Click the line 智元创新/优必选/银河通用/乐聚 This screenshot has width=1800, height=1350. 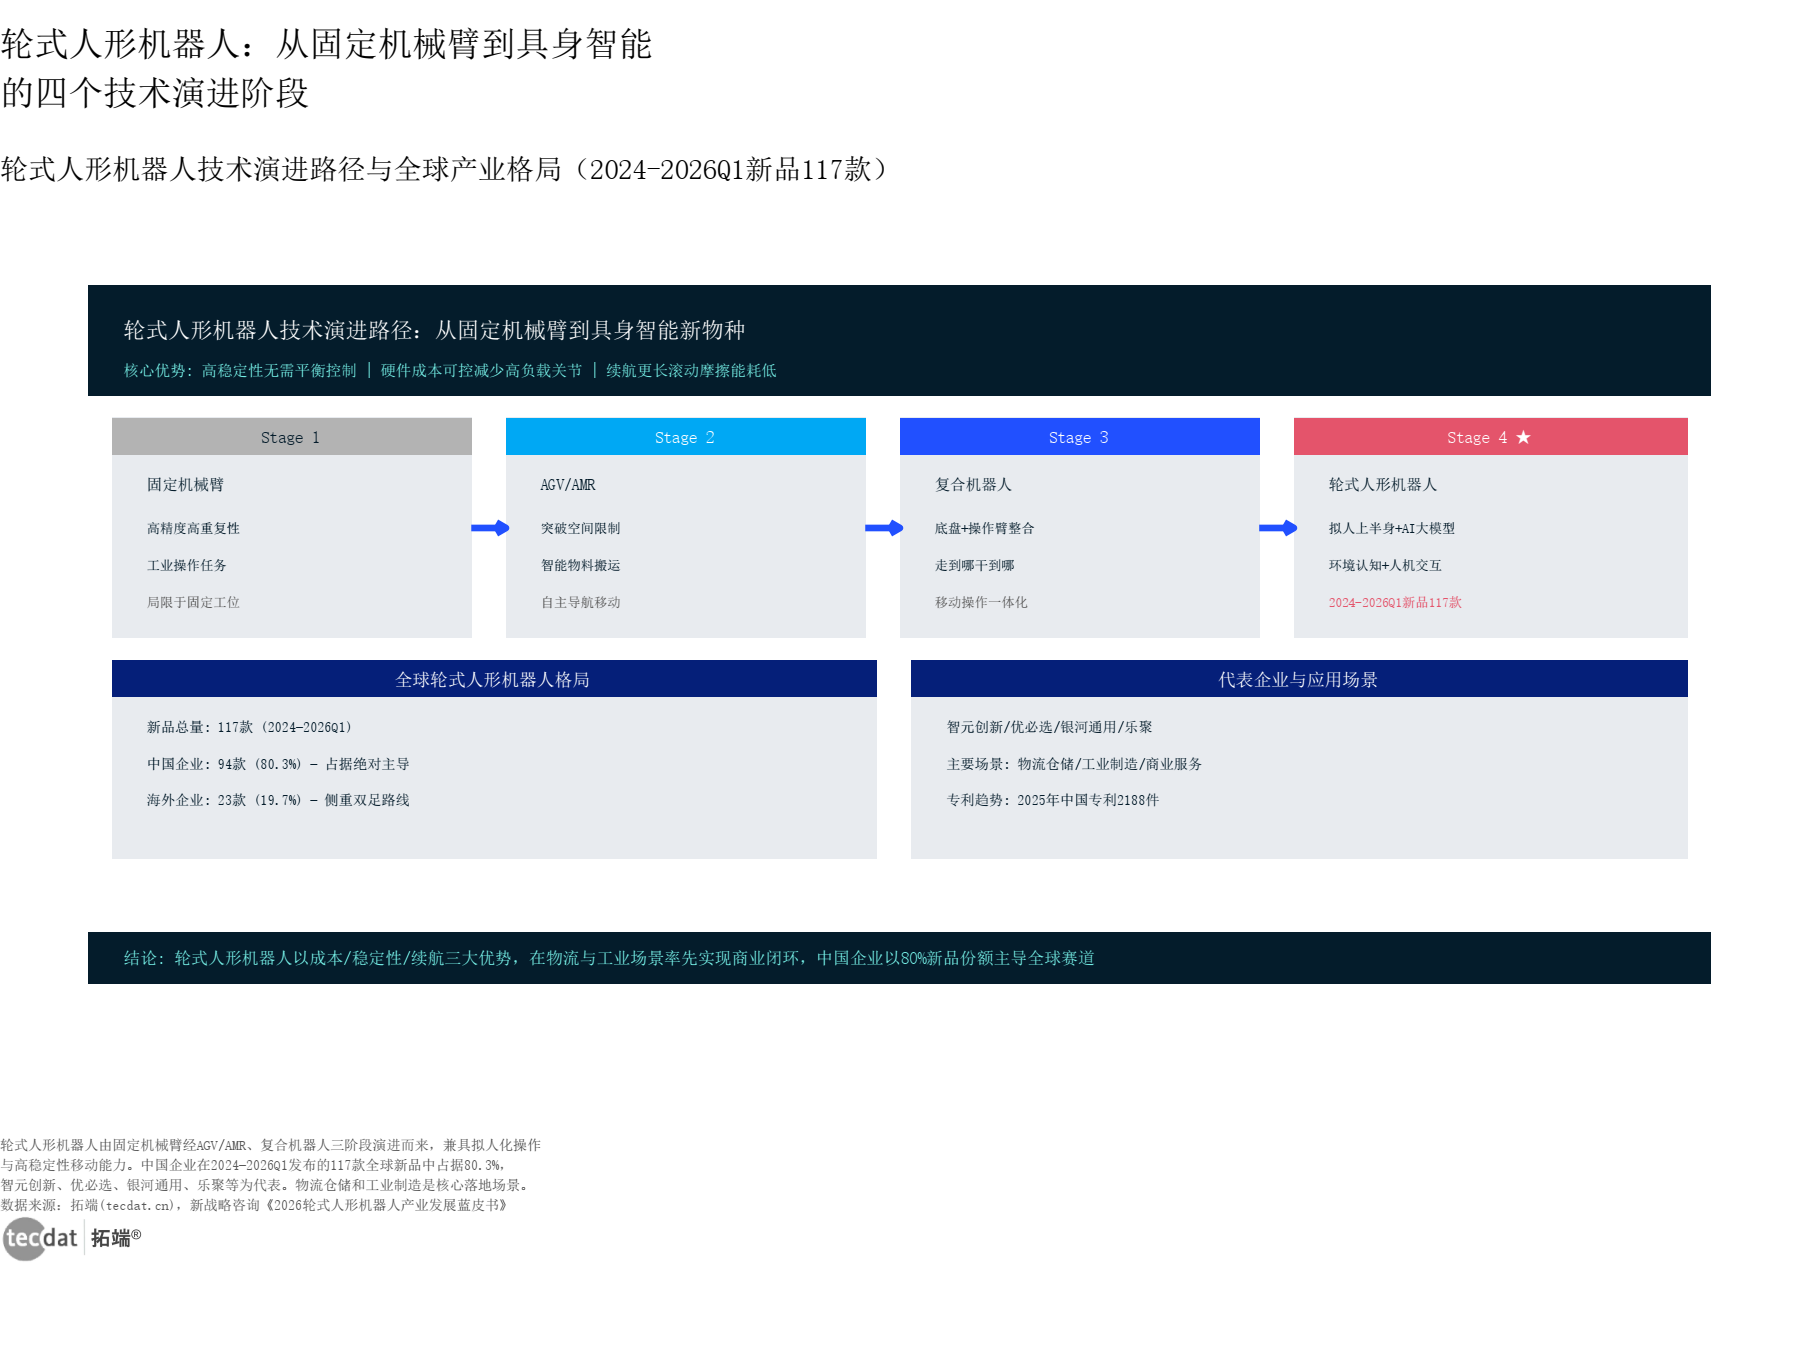[x=1050, y=727]
